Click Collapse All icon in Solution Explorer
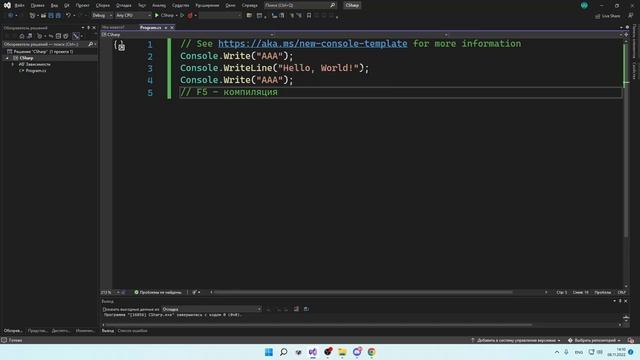Image resolution: width=640 pixels, height=360 pixels. pyautogui.click(x=58, y=36)
